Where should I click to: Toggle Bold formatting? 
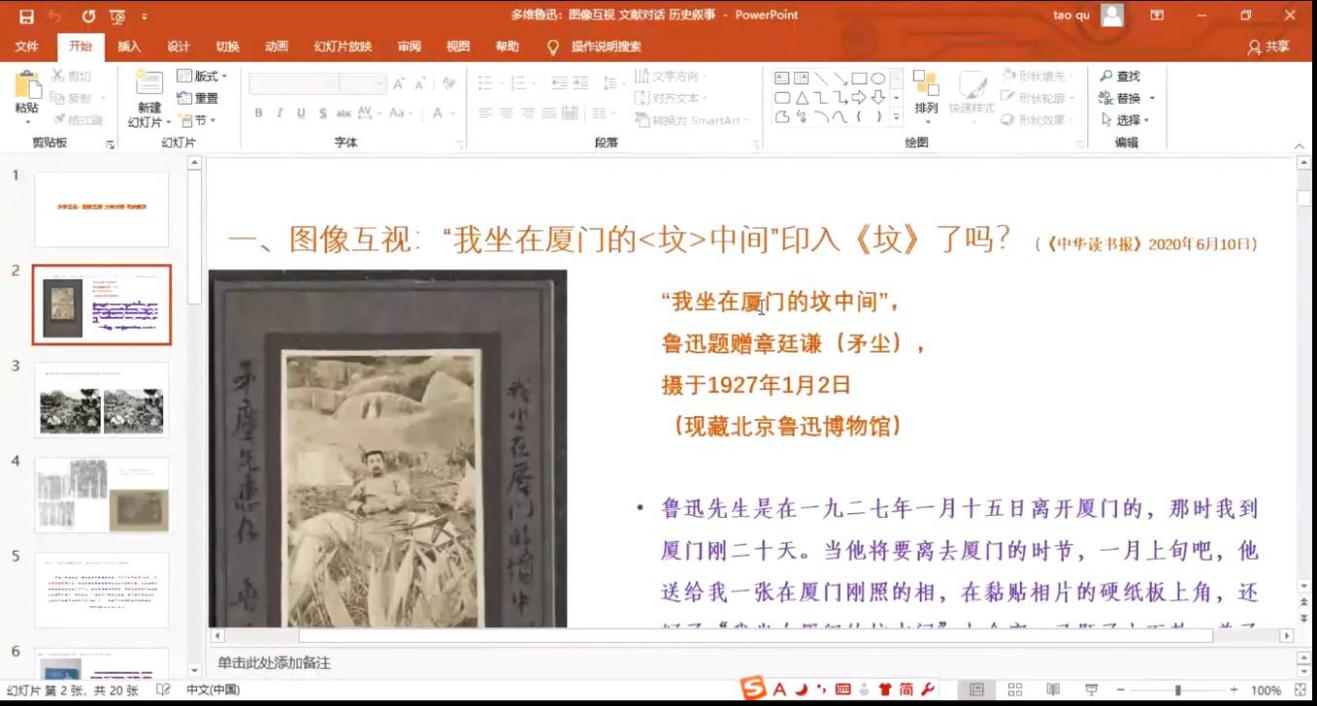click(259, 114)
